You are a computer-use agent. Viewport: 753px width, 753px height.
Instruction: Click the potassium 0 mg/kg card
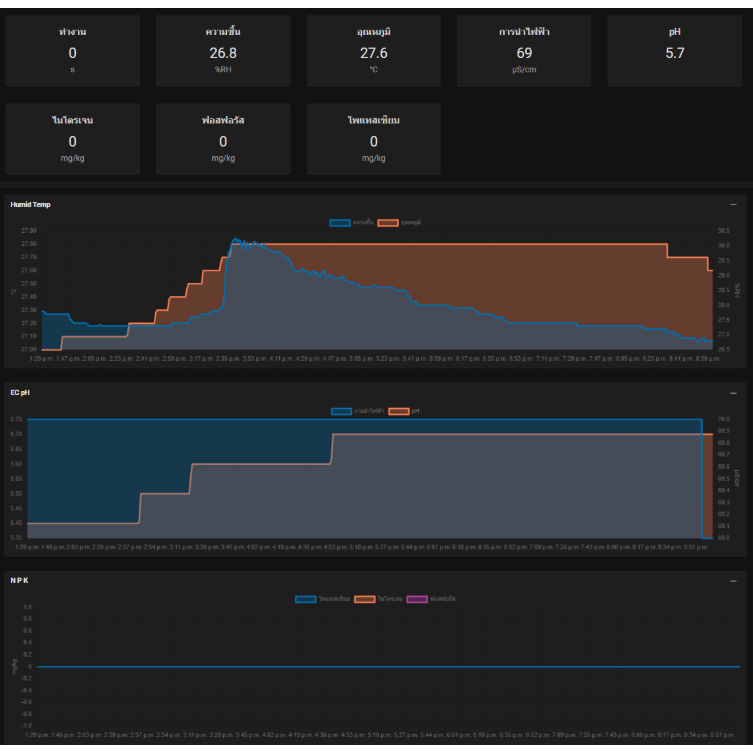point(373,139)
